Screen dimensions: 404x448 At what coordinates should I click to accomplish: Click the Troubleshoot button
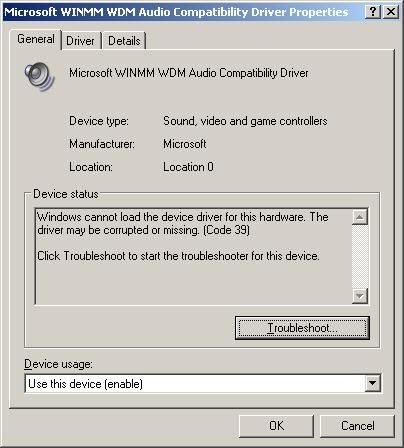302,328
